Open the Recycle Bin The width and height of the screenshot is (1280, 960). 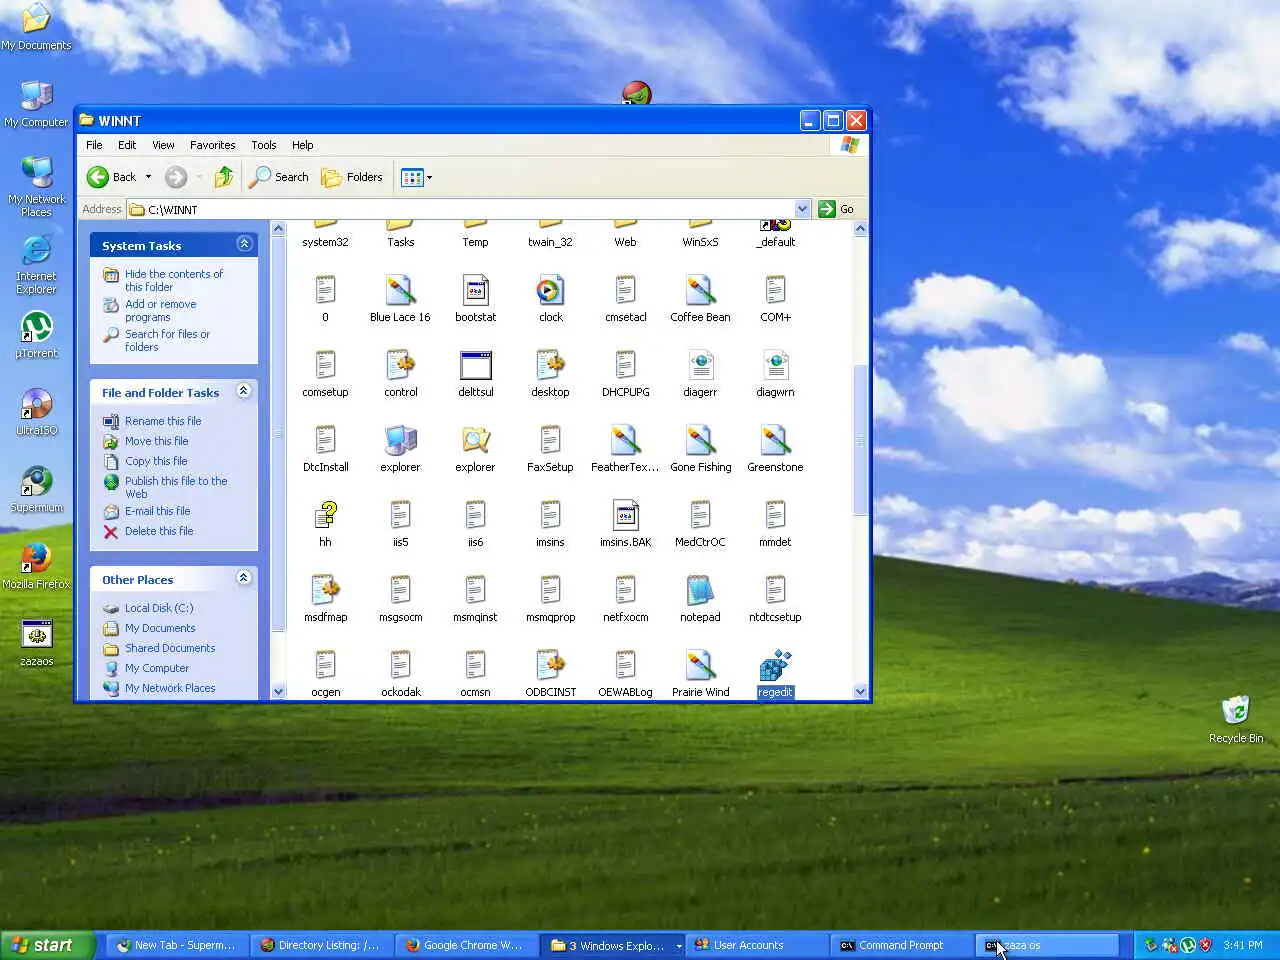tap(1236, 719)
